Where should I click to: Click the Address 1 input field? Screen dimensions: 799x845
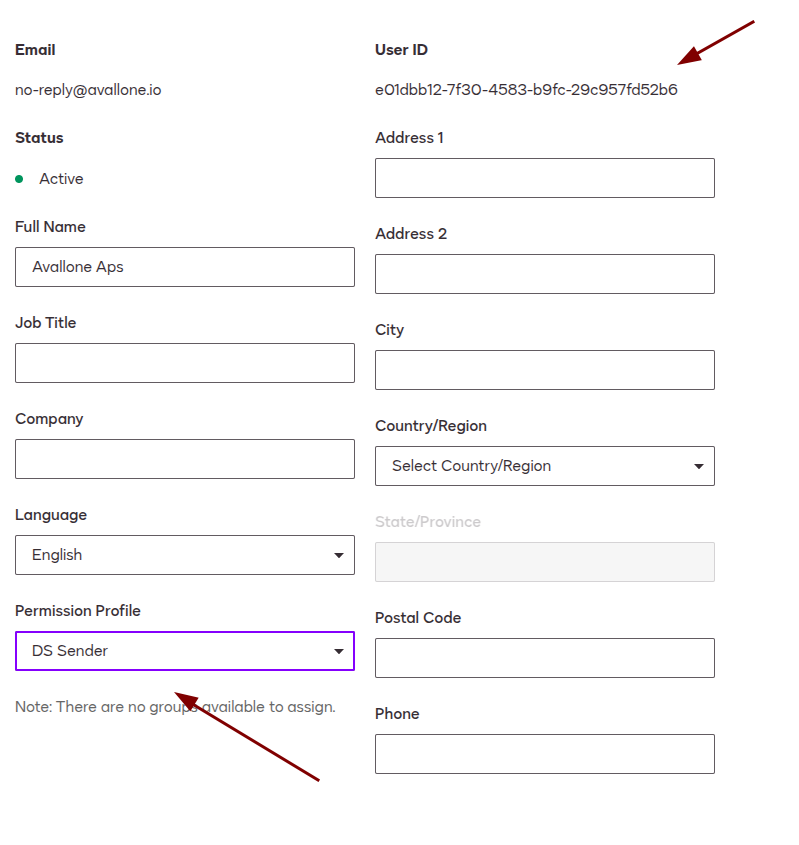pos(545,178)
